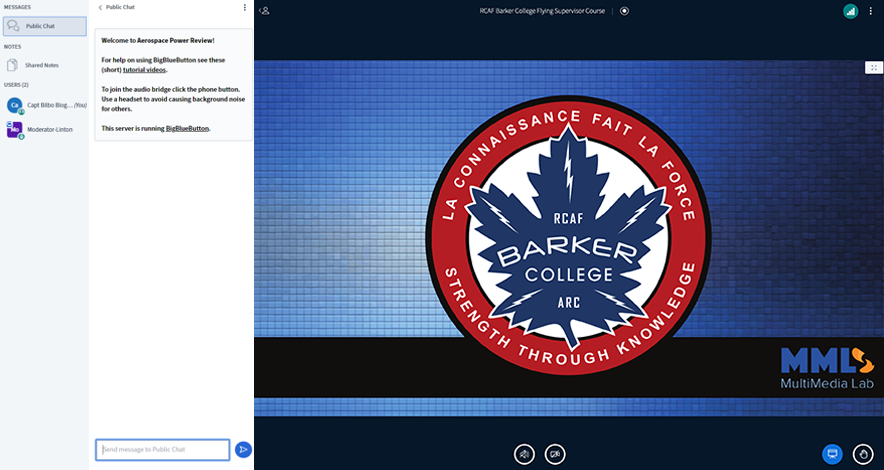Open the tutorial videos link
The image size is (884, 470).
[x=144, y=70]
